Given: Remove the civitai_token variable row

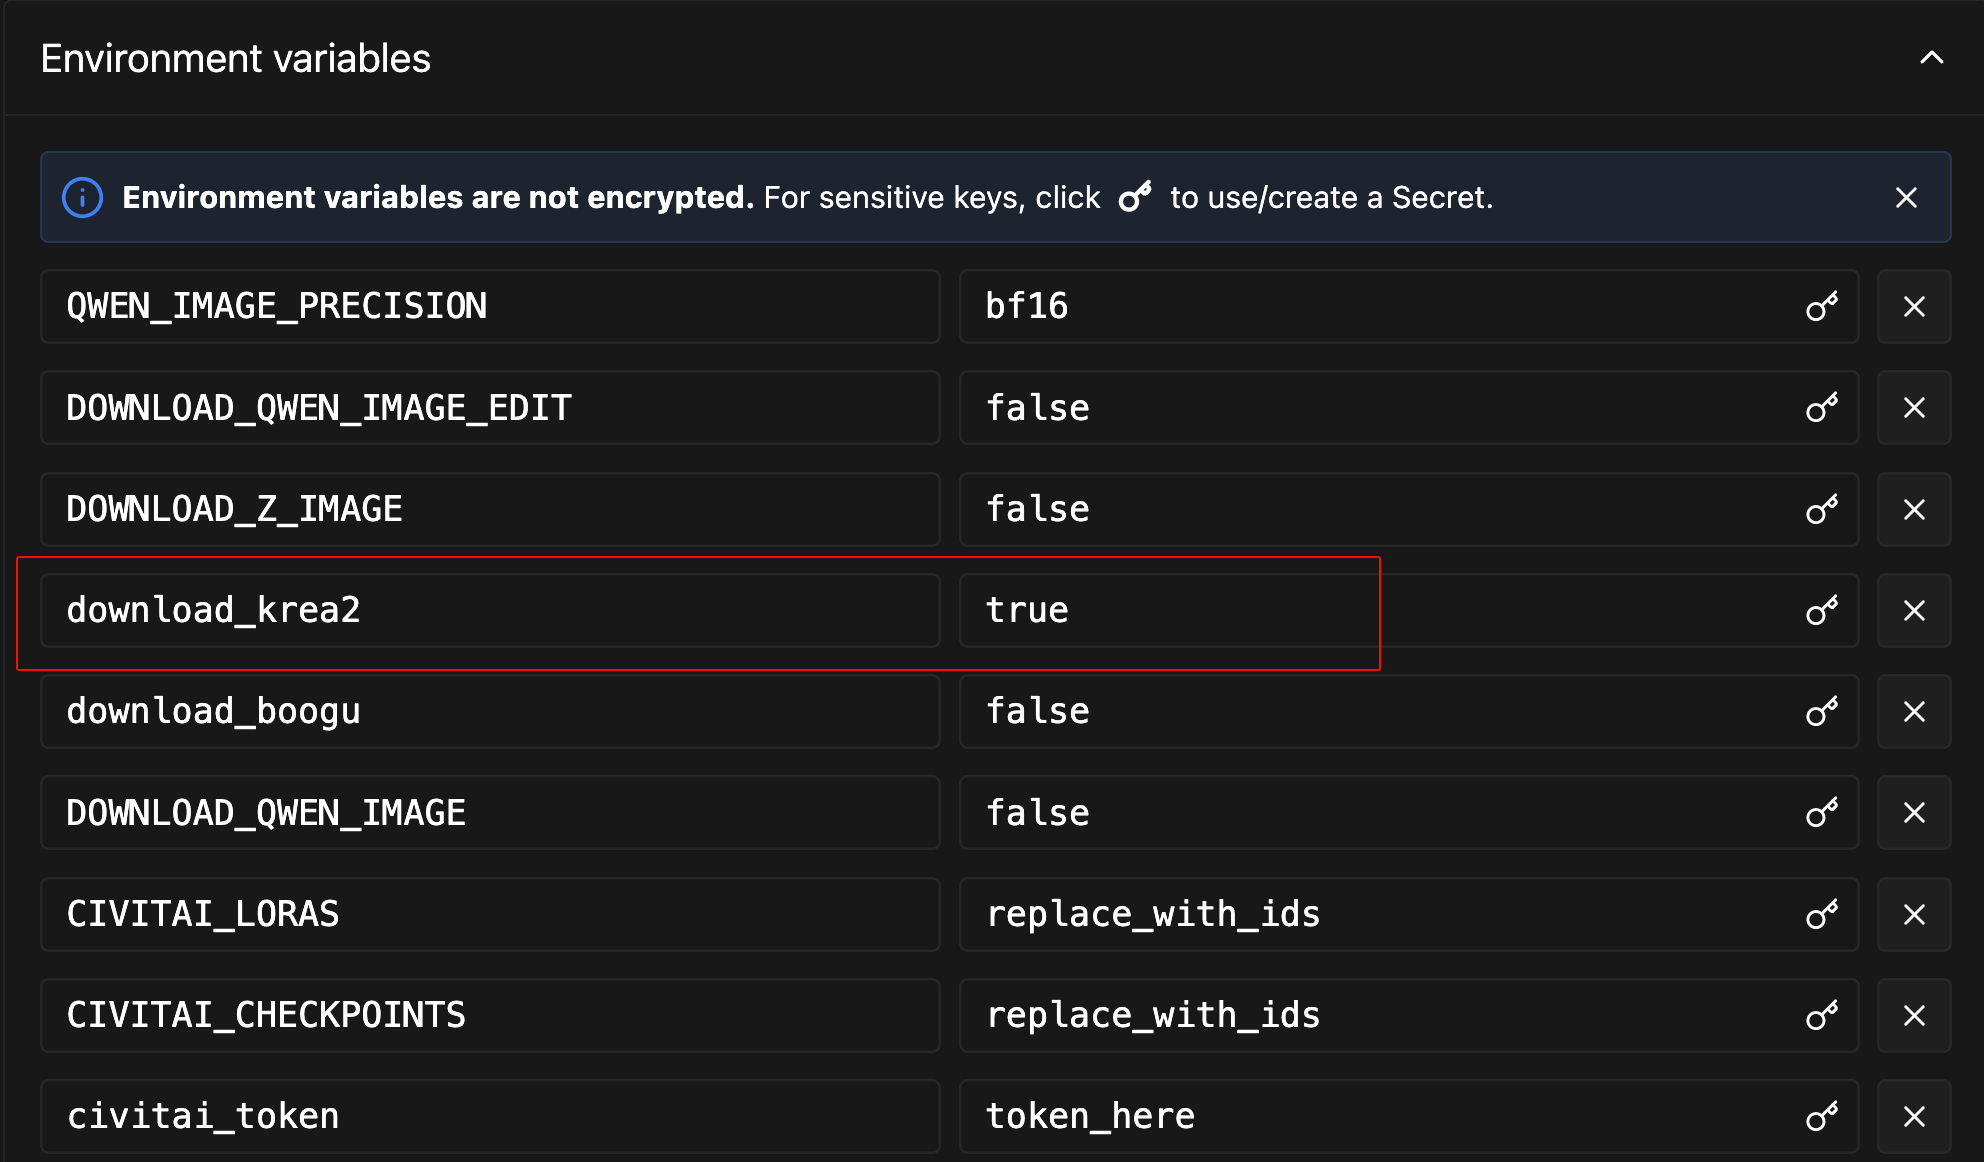Looking at the screenshot, I should point(1914,1117).
